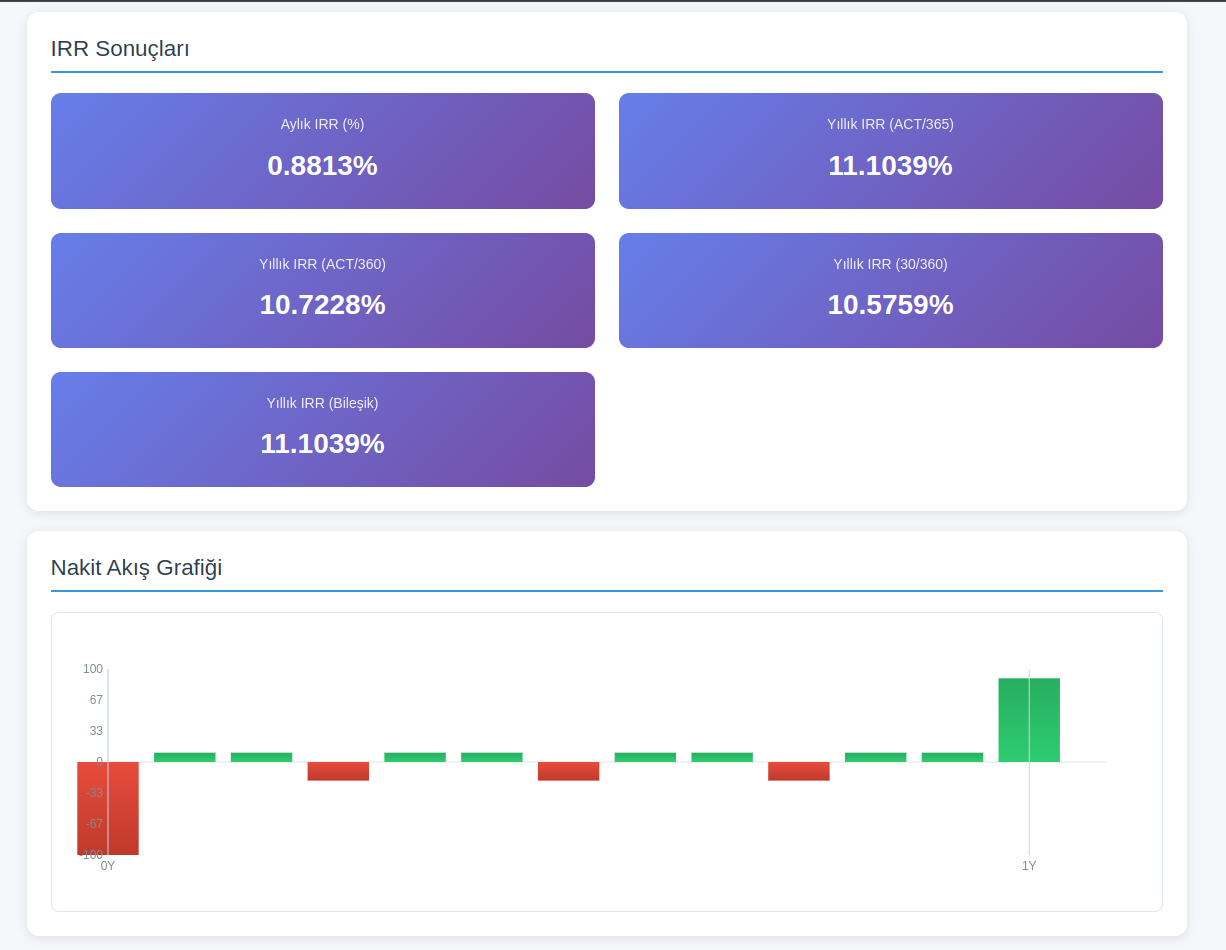The height and width of the screenshot is (950, 1226).
Task: Select the Yıllık IRR (ACT/365) card
Action: tap(890, 150)
